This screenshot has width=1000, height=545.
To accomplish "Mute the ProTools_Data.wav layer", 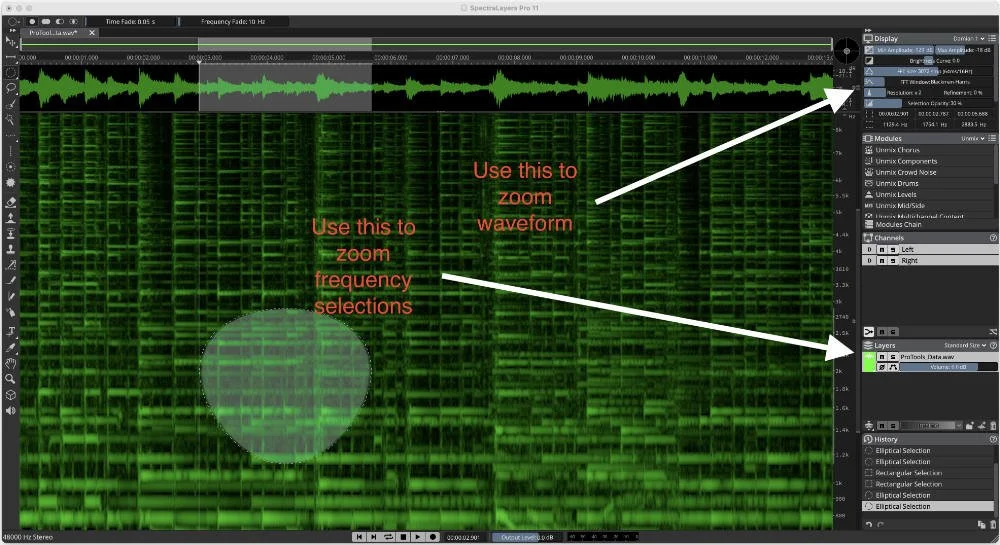I will pos(882,356).
